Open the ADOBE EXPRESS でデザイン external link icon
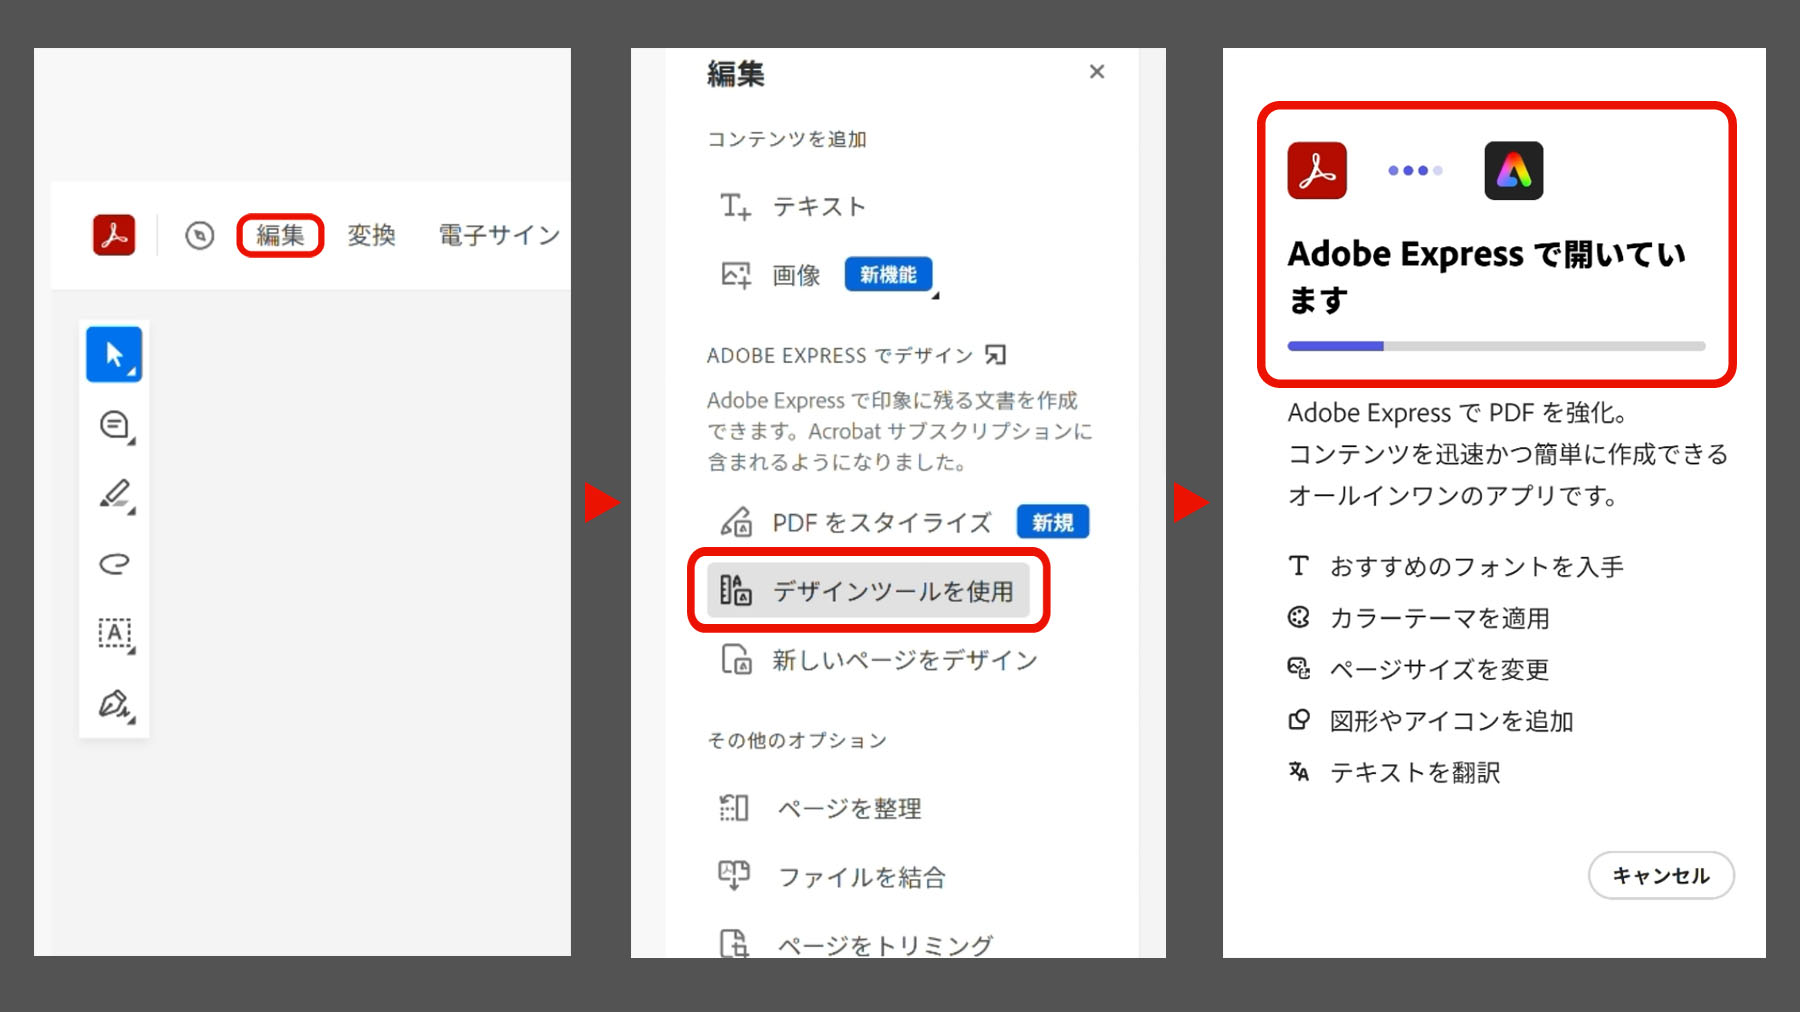Screen dimensions: 1800x1012 (995, 355)
